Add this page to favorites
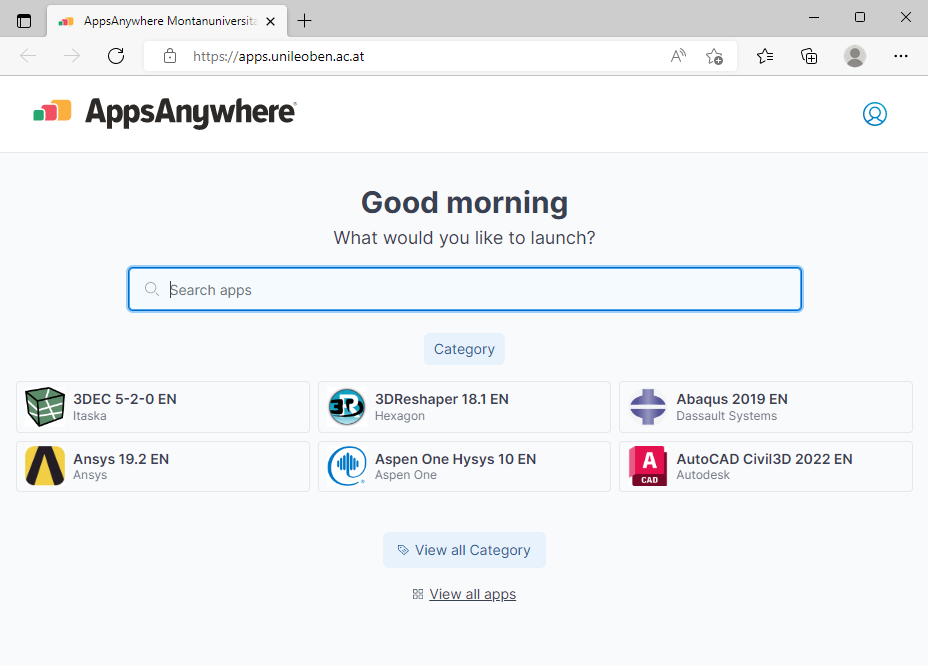The image size is (928, 666). coord(714,56)
